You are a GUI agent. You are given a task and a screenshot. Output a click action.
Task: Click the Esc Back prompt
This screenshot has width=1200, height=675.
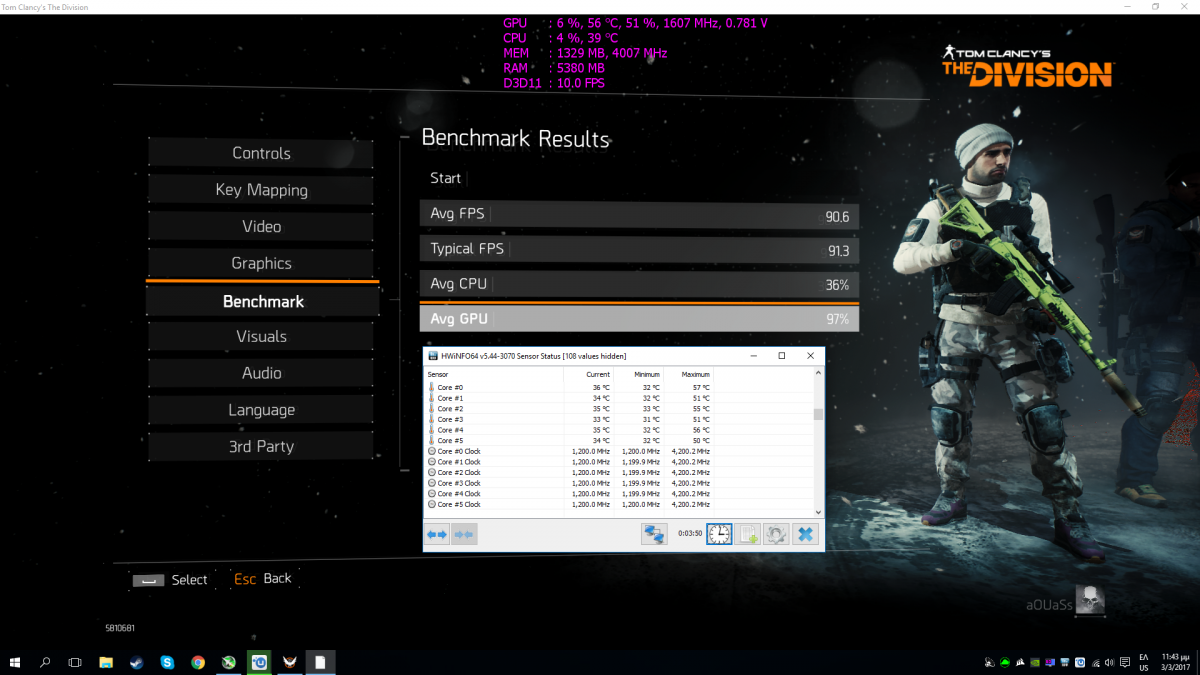[x=263, y=578]
